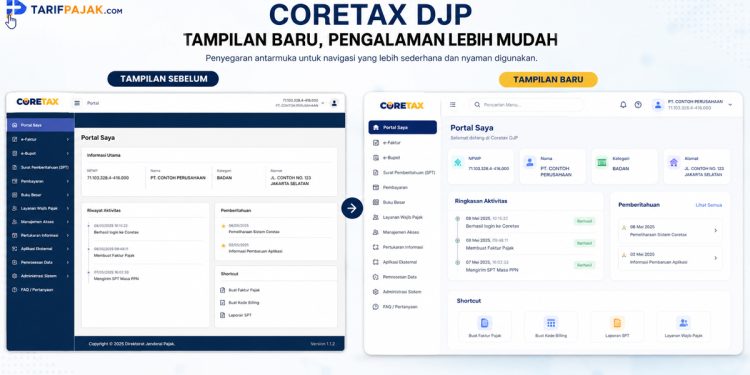The height and width of the screenshot is (375, 750).
Task: Expand Layanan Wajib Pajak chevron in old sidebar
Action: (68, 209)
